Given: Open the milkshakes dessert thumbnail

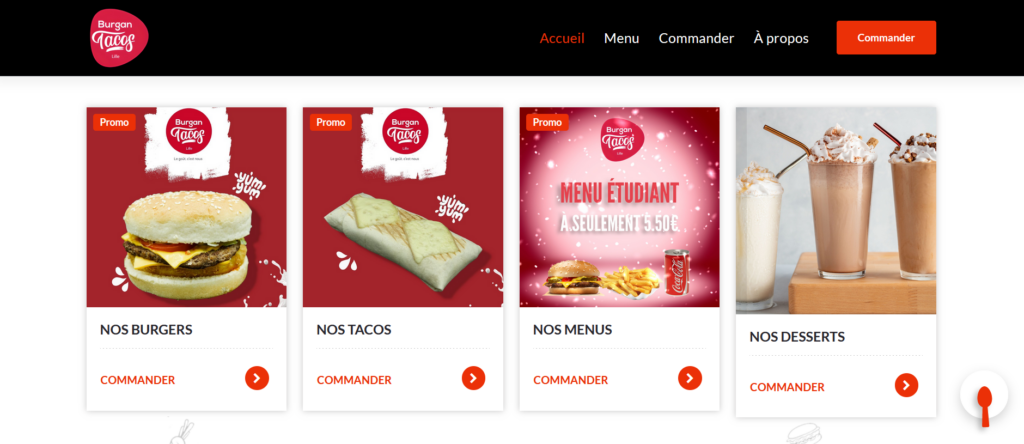Looking at the screenshot, I should coord(836,210).
